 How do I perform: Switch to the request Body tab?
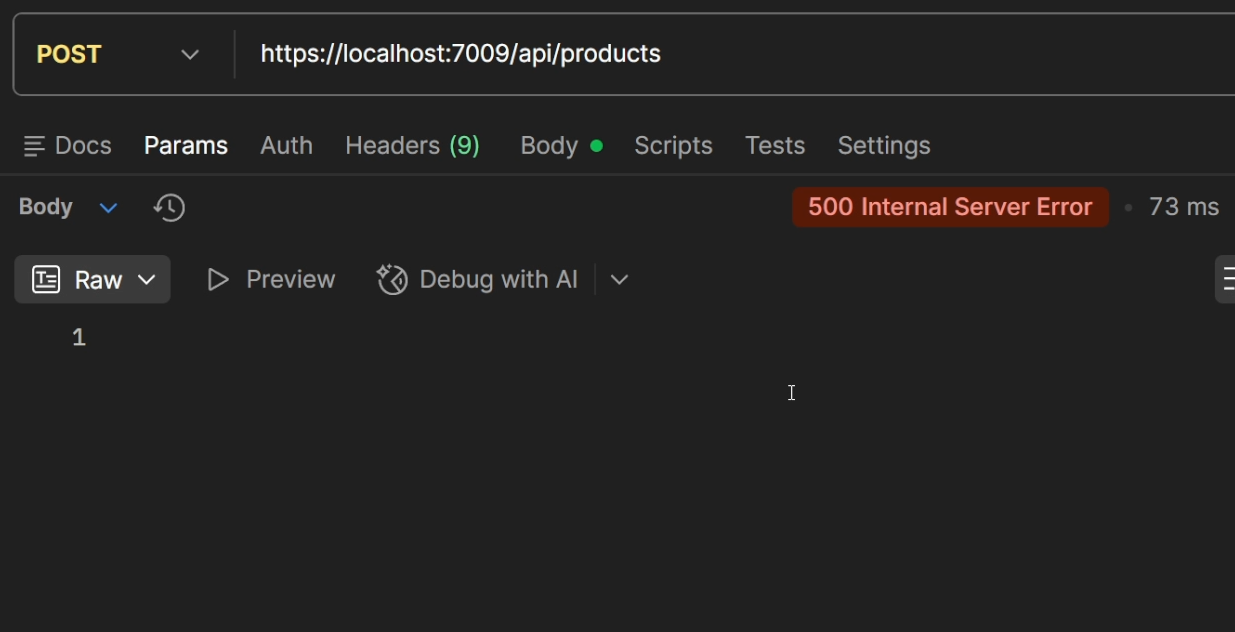[561, 146]
